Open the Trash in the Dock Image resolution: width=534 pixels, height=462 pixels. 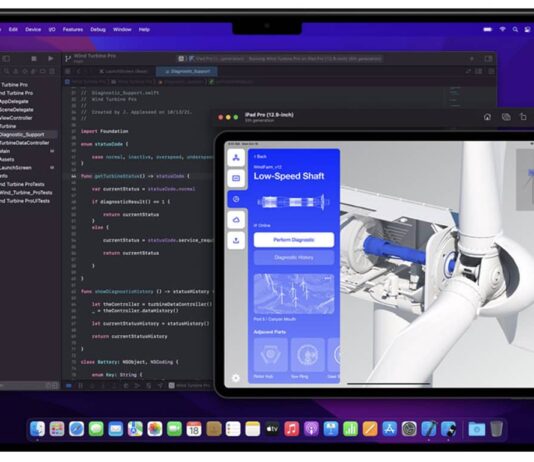(x=497, y=429)
